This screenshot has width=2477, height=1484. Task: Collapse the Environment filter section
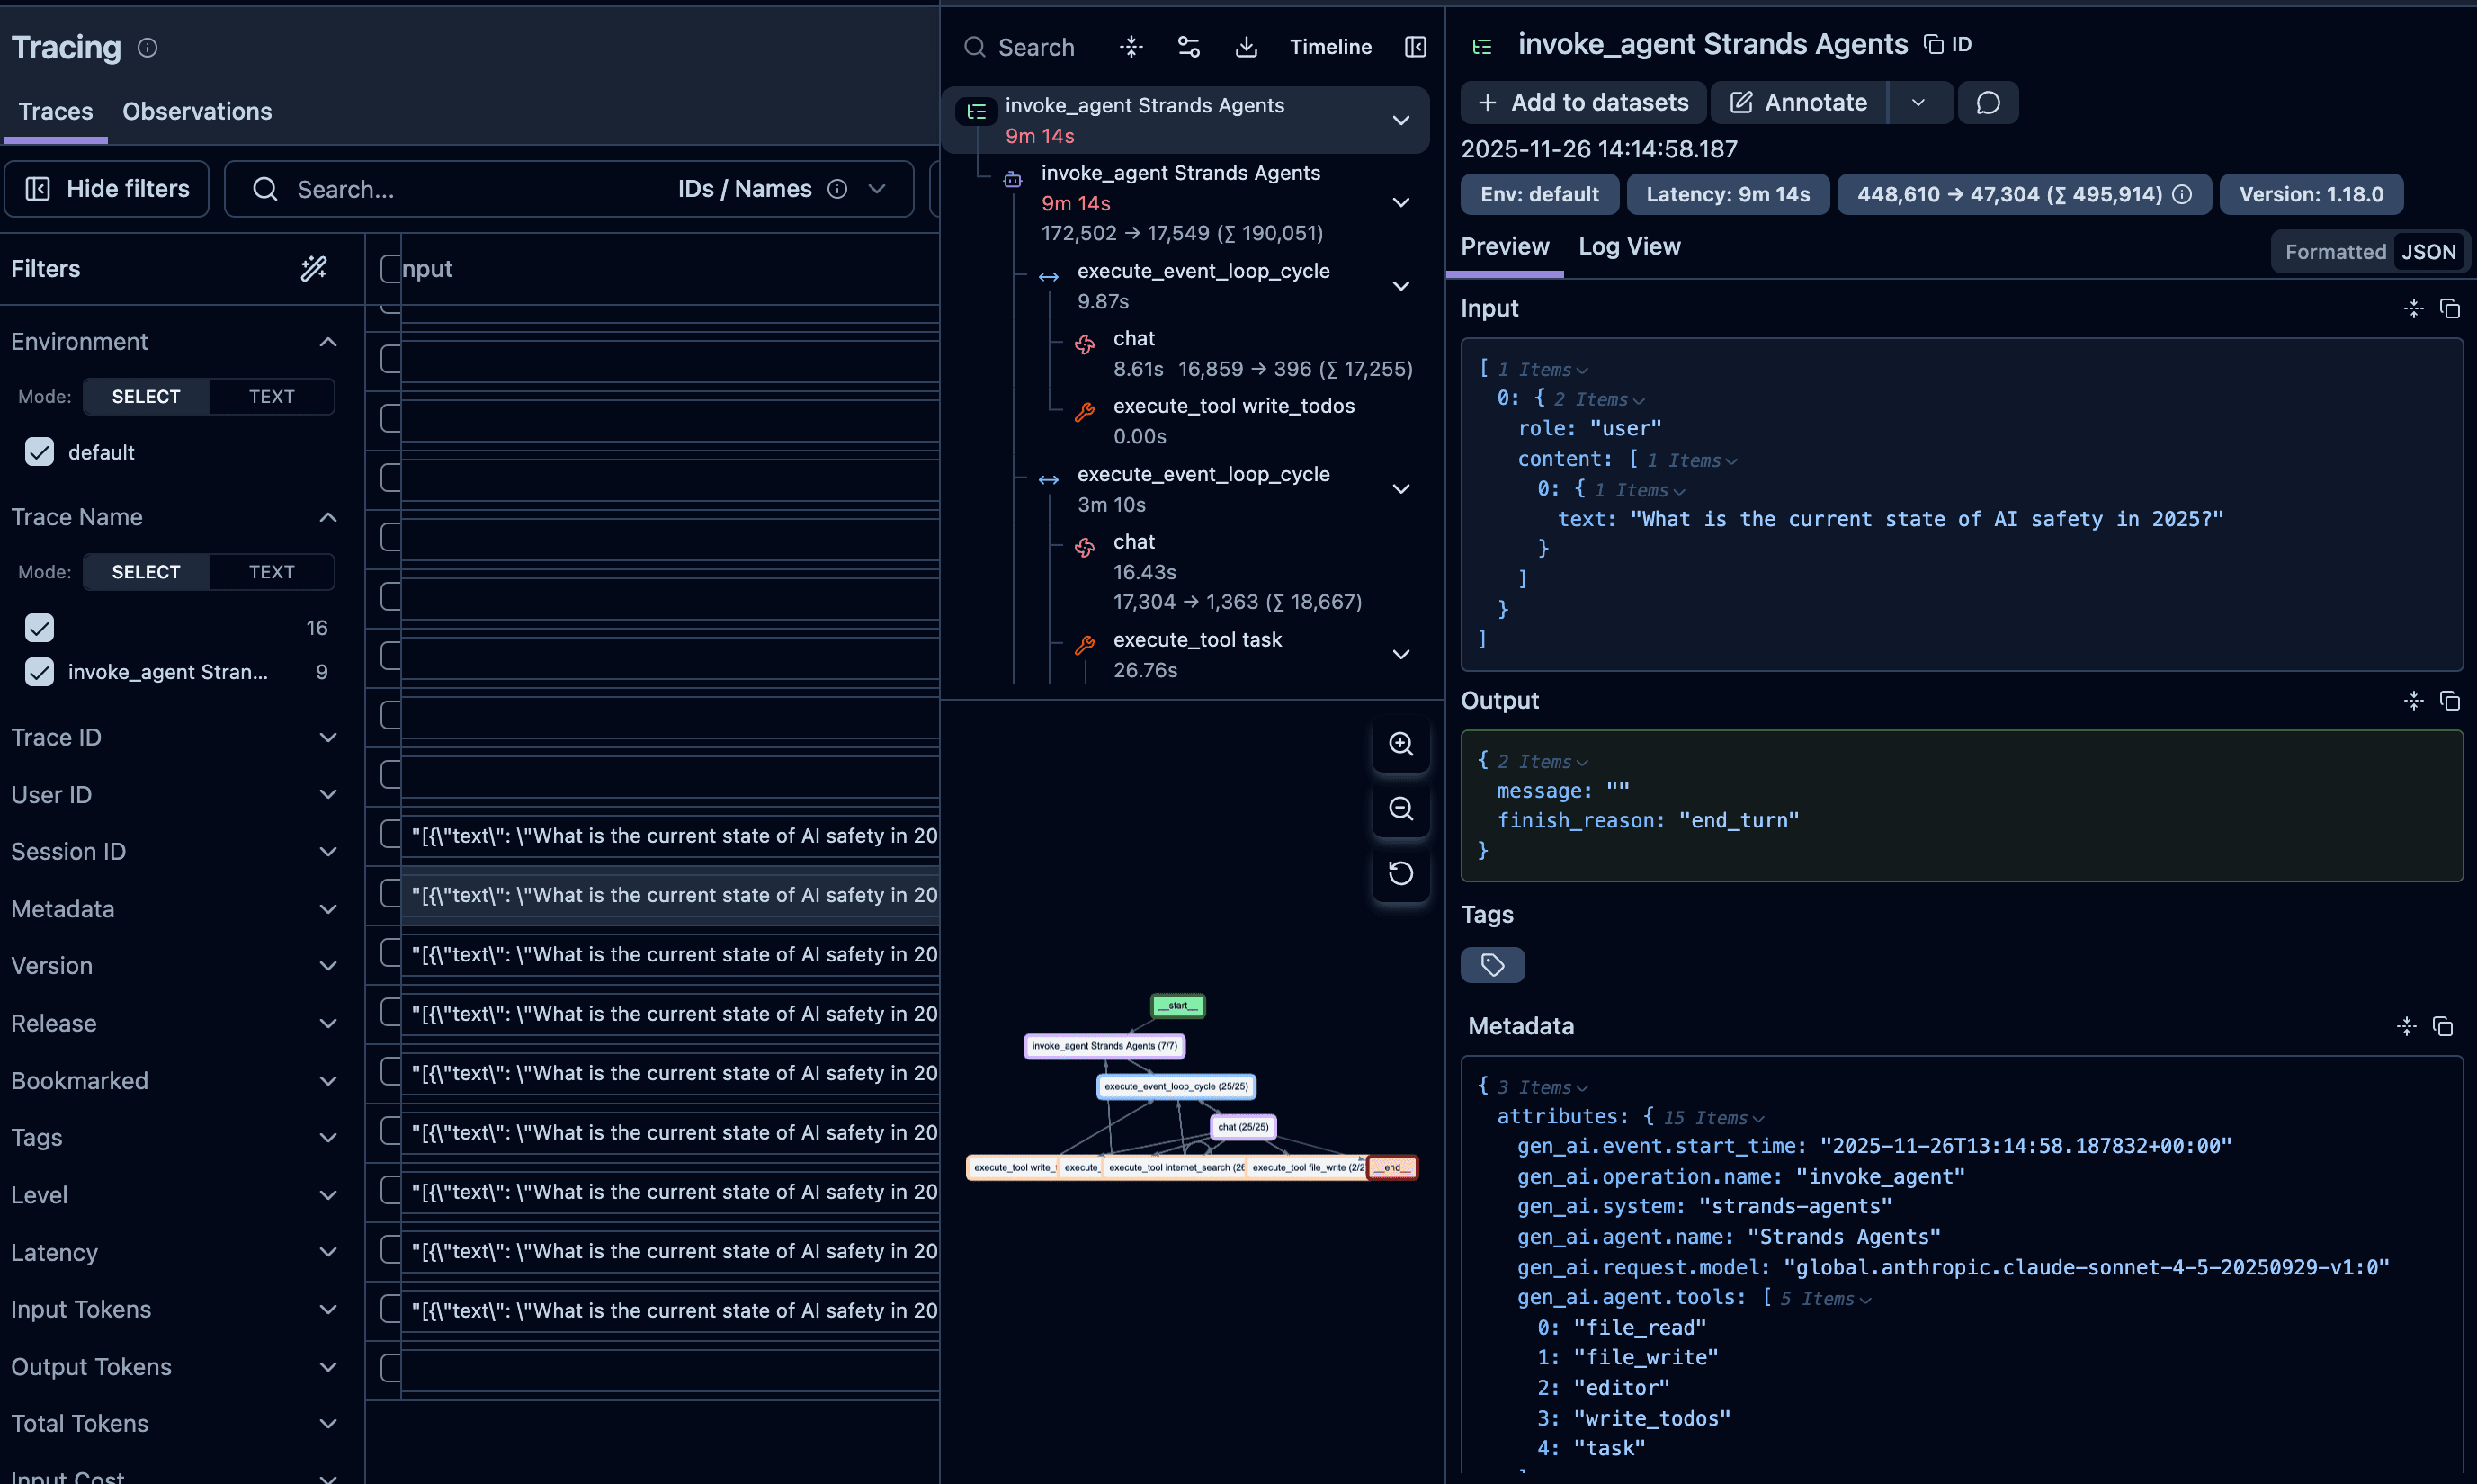click(327, 342)
